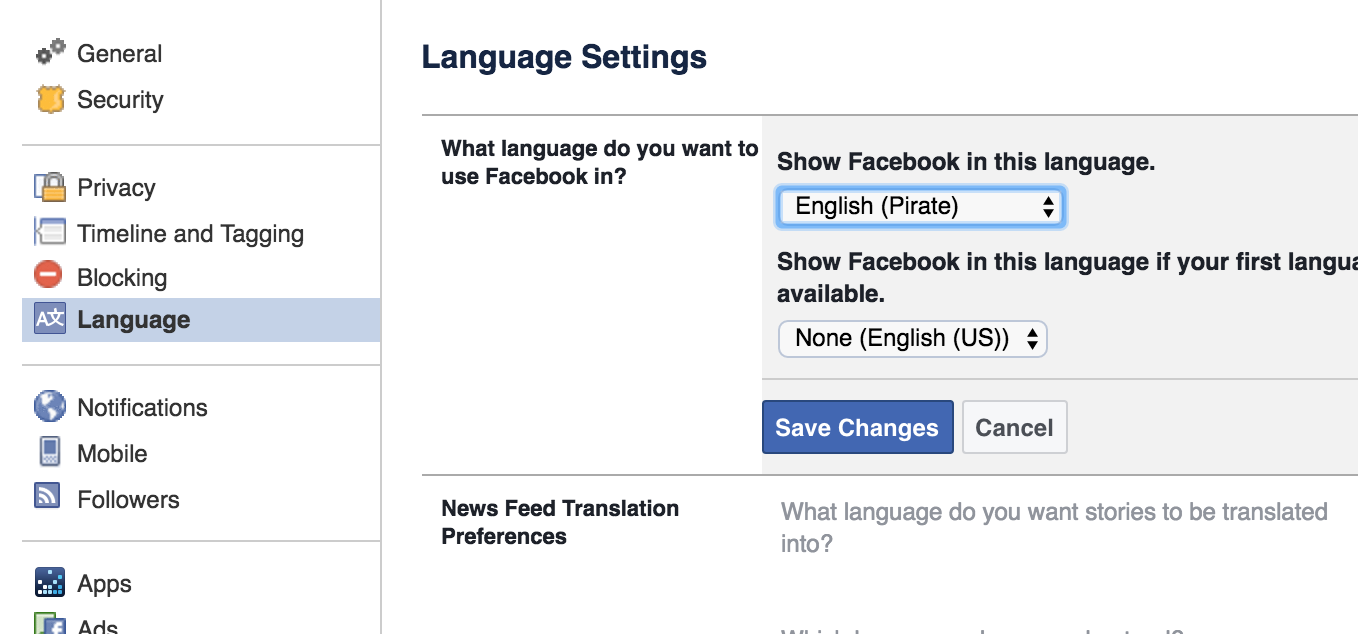Open the Ads settings page
1358x634 pixels.
tap(98, 627)
